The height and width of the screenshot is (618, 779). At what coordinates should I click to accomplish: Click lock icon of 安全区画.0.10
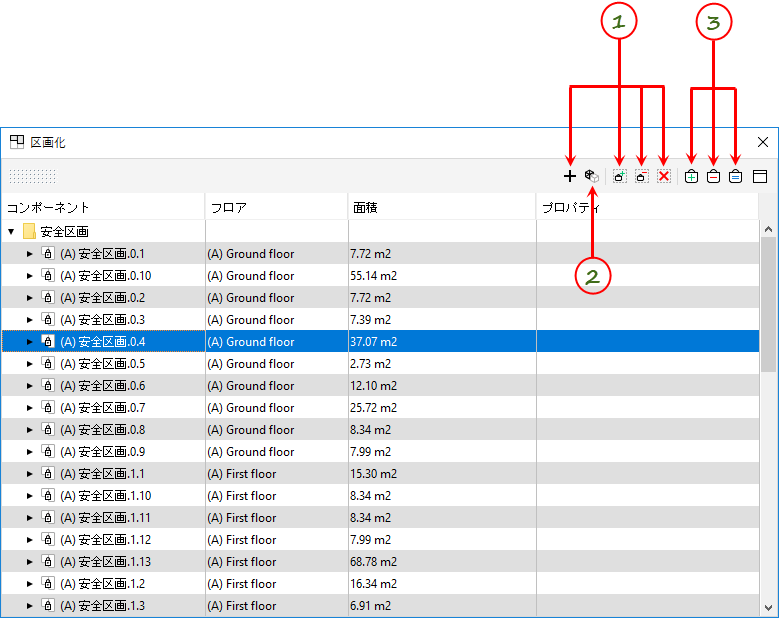pos(48,275)
